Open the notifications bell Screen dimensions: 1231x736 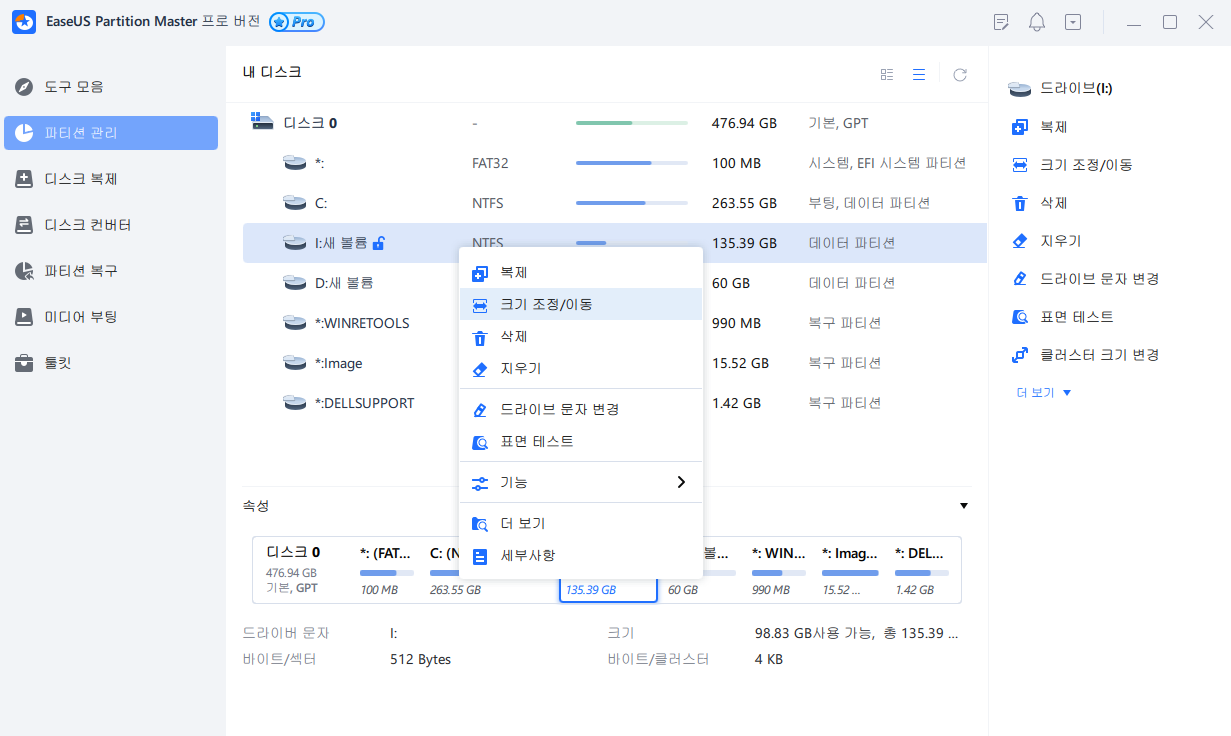click(1036, 21)
